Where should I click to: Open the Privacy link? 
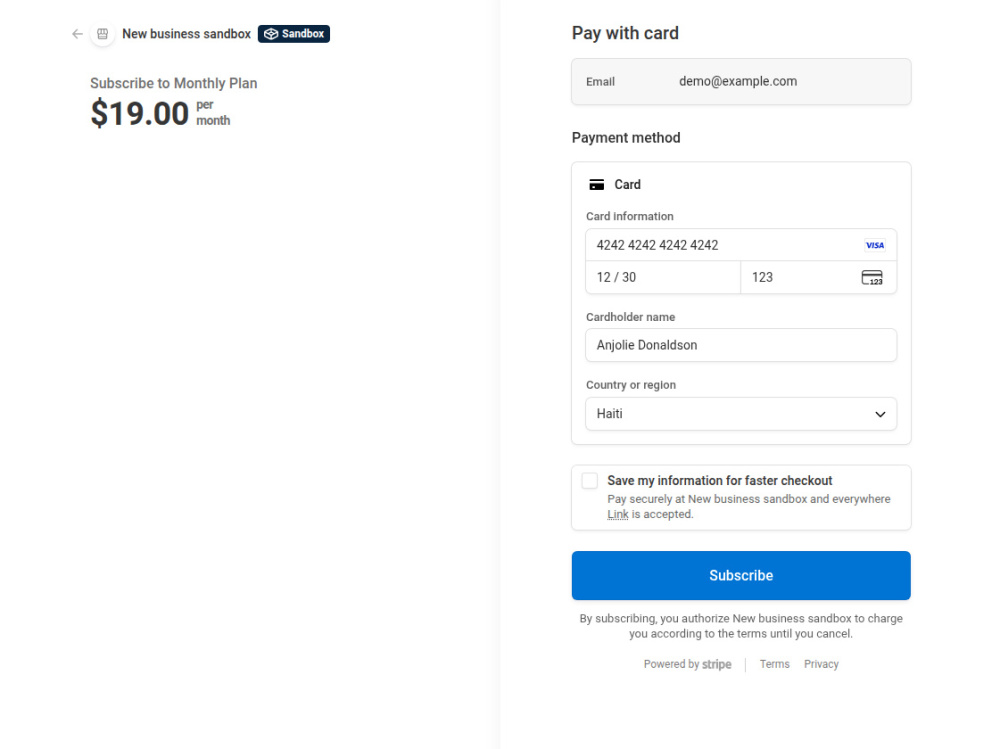pos(821,664)
